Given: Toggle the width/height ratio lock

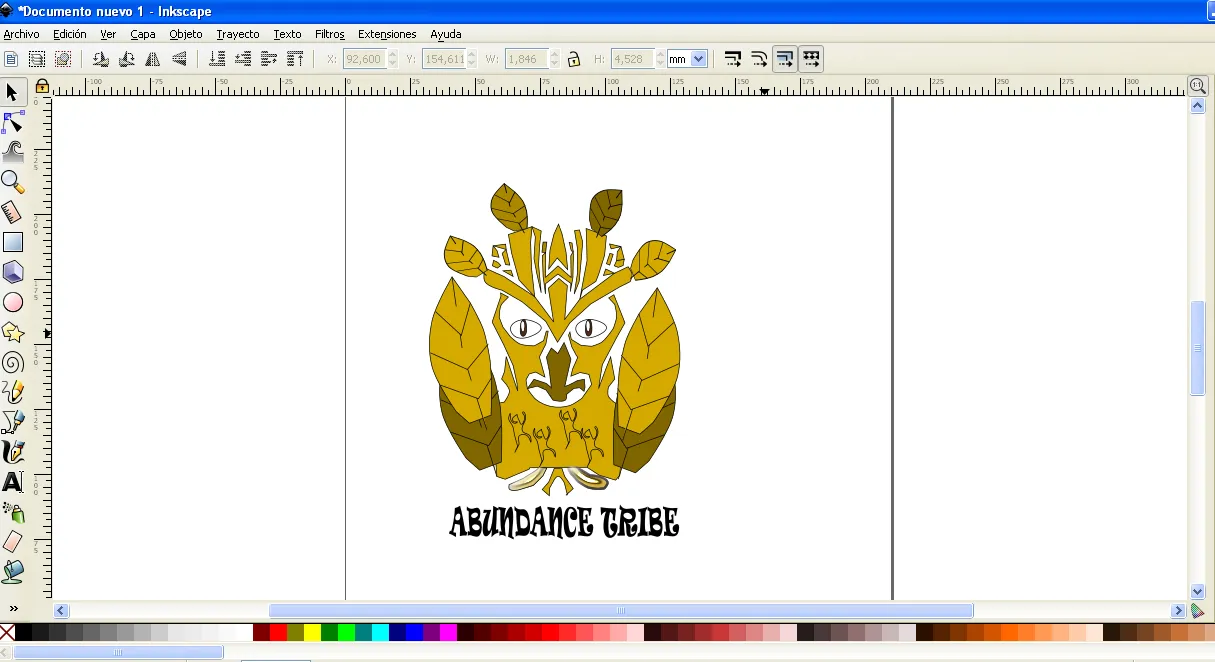Looking at the screenshot, I should click(574, 59).
